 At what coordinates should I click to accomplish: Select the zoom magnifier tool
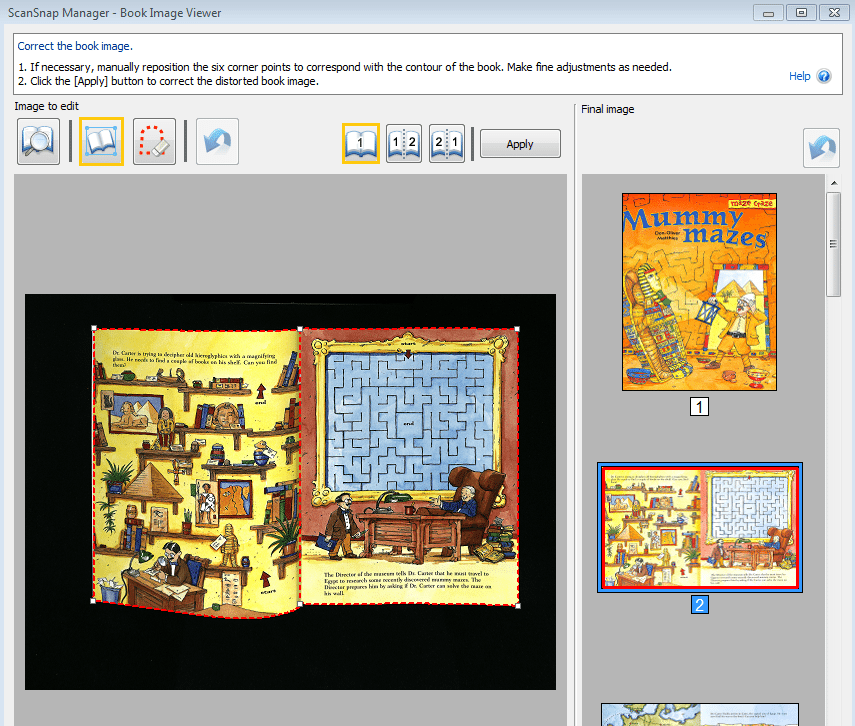pos(38,142)
